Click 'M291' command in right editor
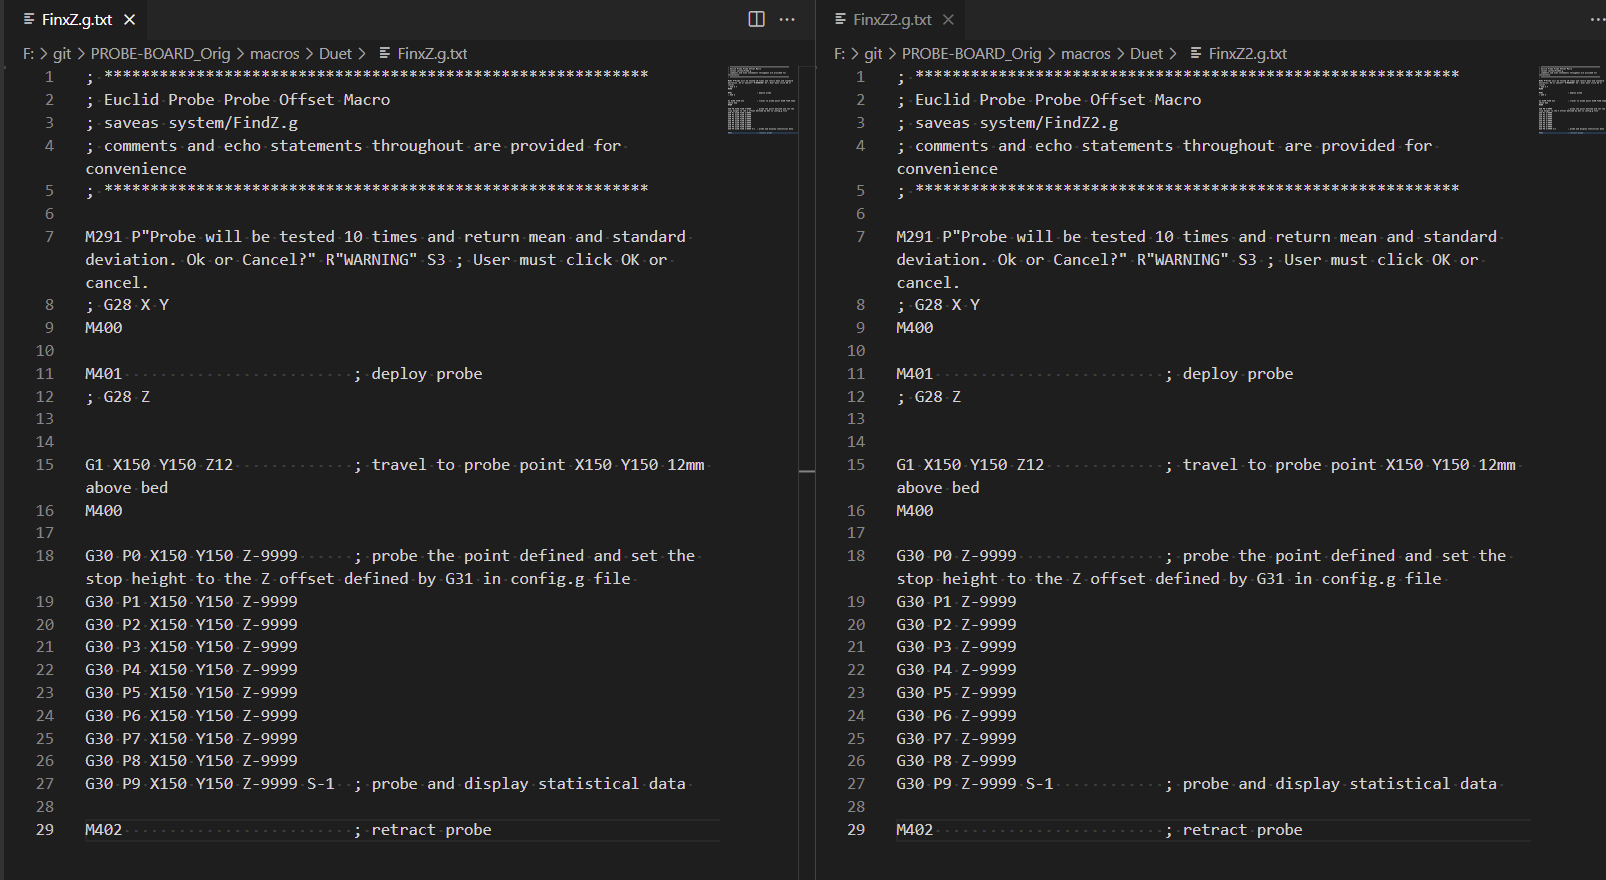1606x880 pixels. click(914, 236)
